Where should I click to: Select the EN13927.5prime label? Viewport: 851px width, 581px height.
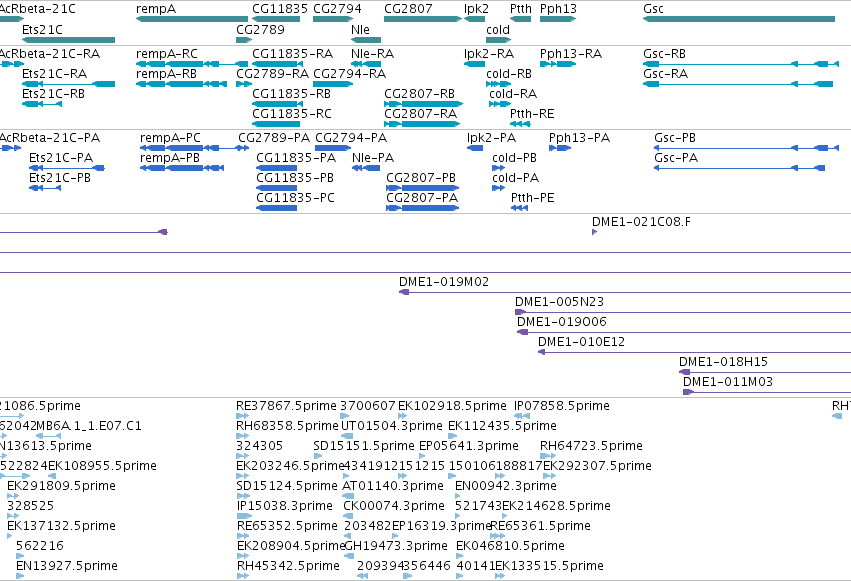(67, 566)
